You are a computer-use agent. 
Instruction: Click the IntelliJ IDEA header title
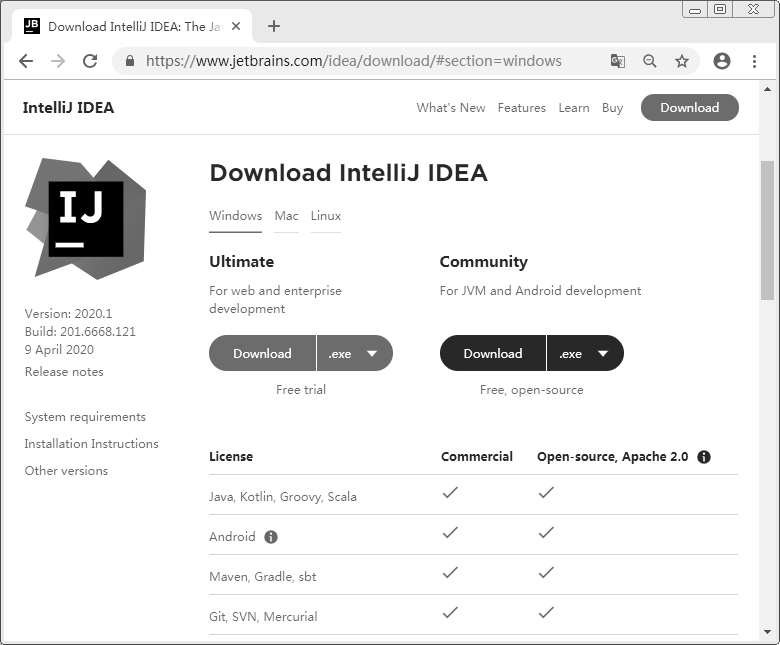pos(68,107)
